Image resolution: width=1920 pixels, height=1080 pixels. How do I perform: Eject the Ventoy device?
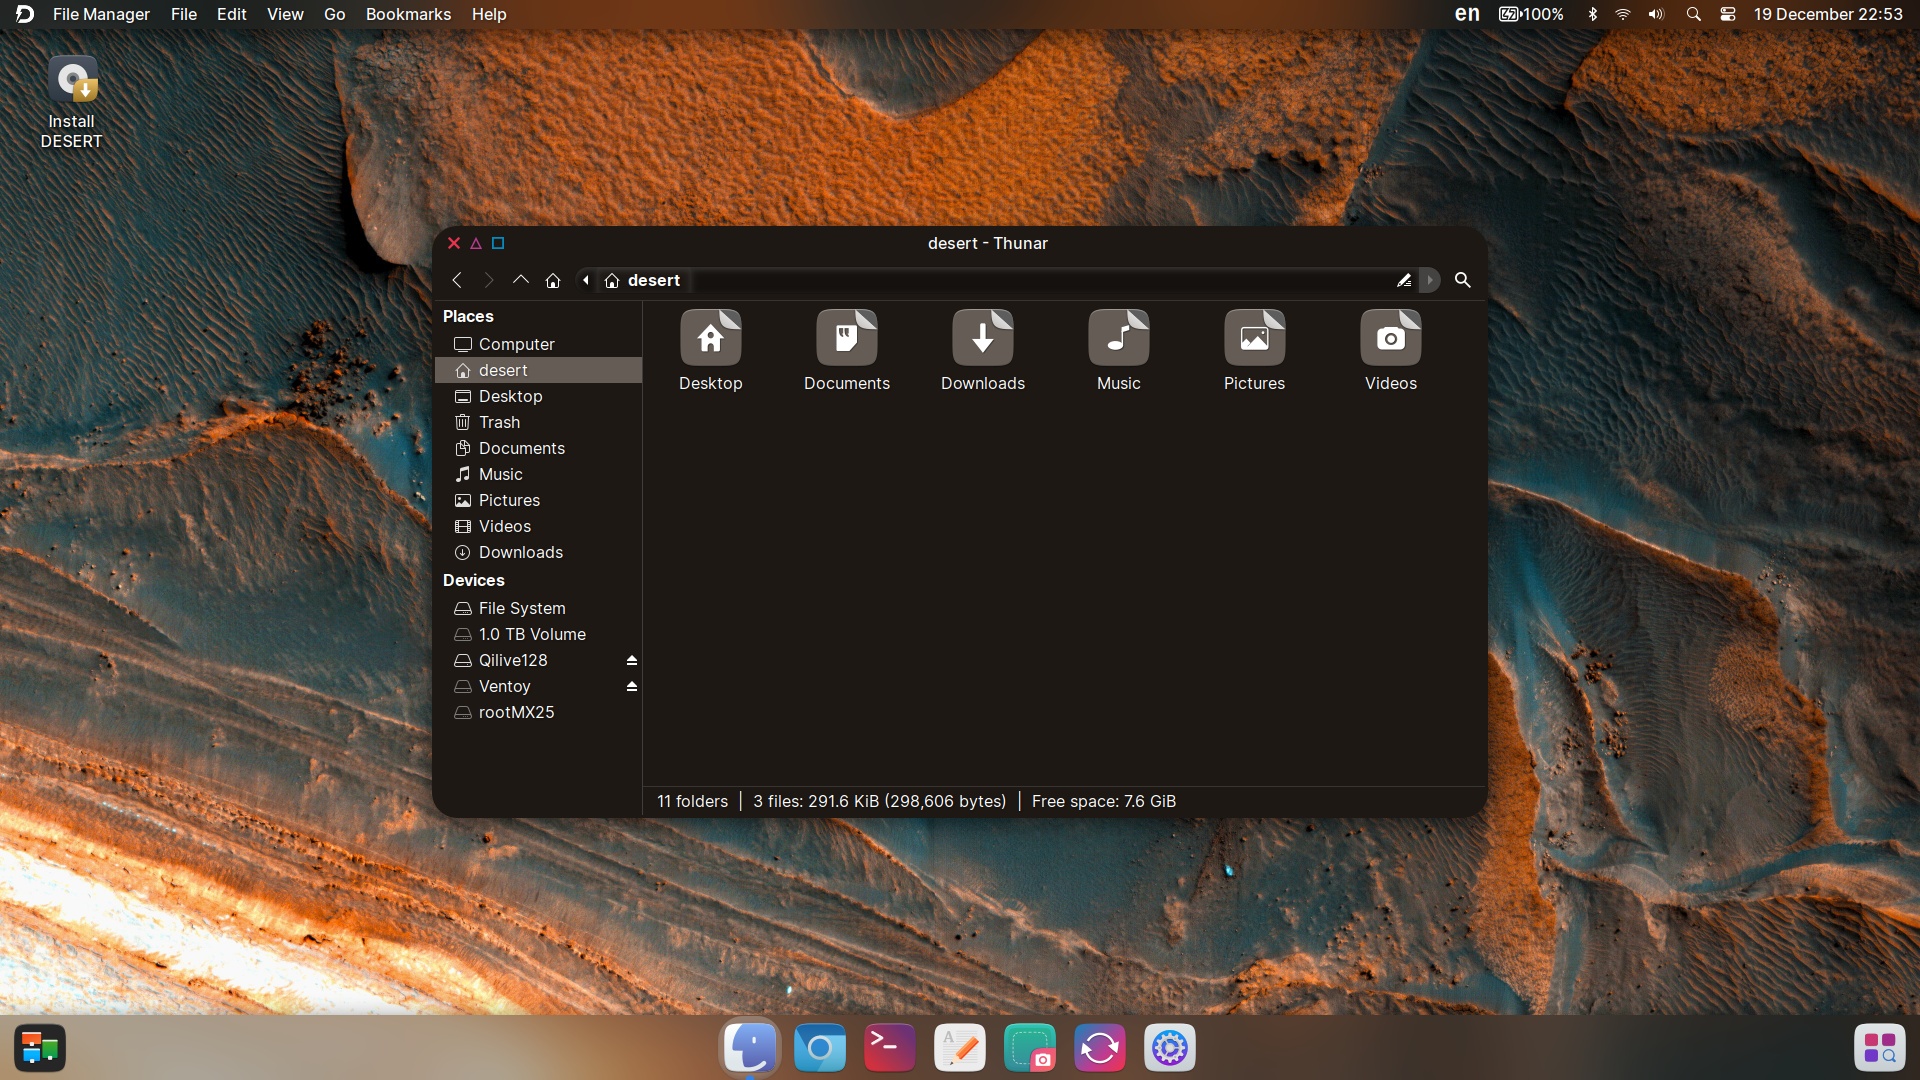coord(631,686)
